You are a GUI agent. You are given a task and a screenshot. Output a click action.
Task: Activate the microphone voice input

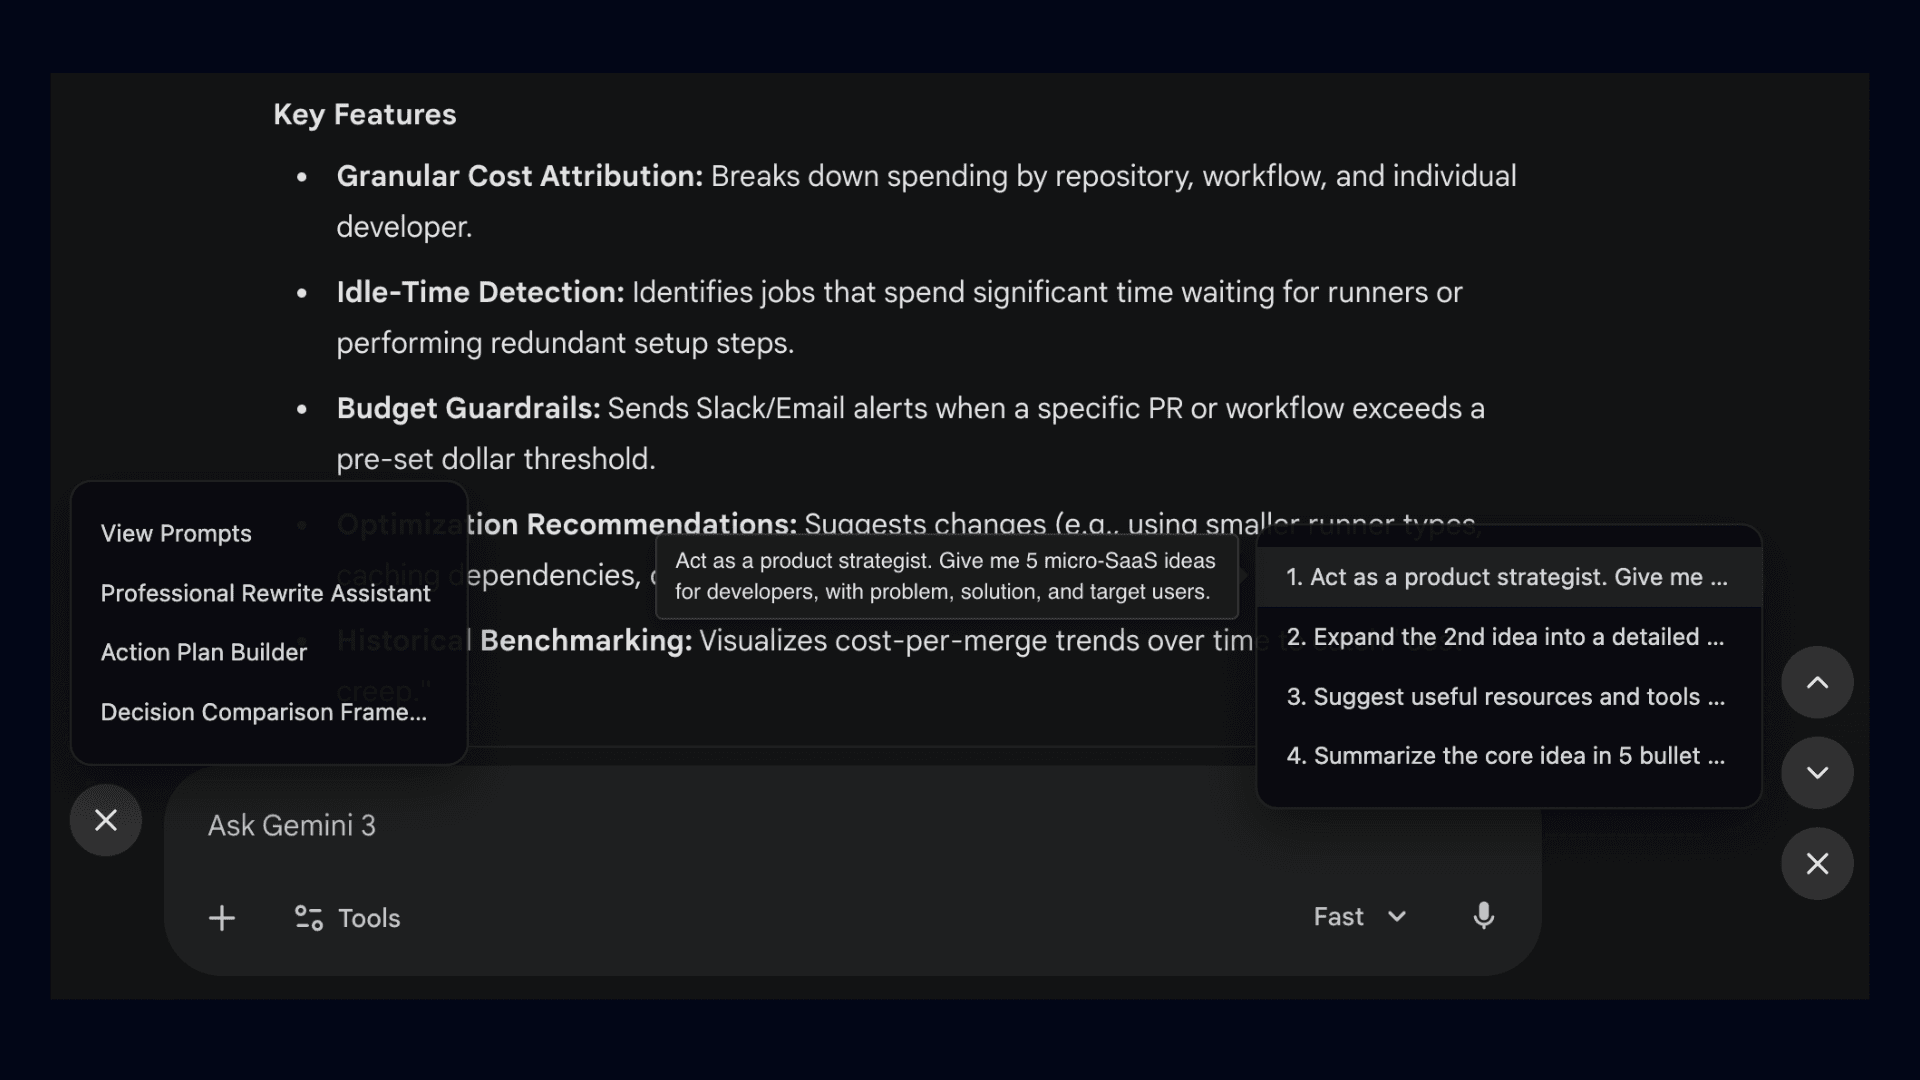coord(1483,916)
